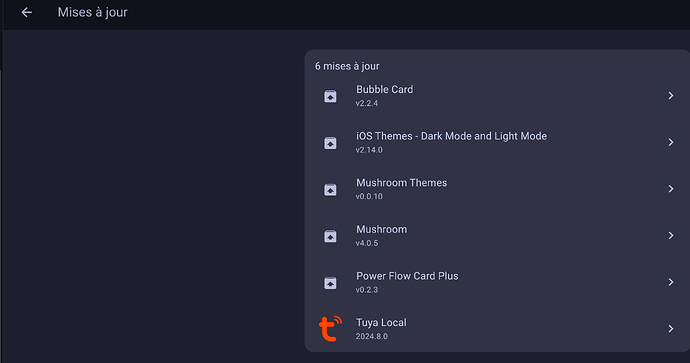690x363 pixels.
Task: Click the Mises à jour page title
Action: click(x=92, y=12)
